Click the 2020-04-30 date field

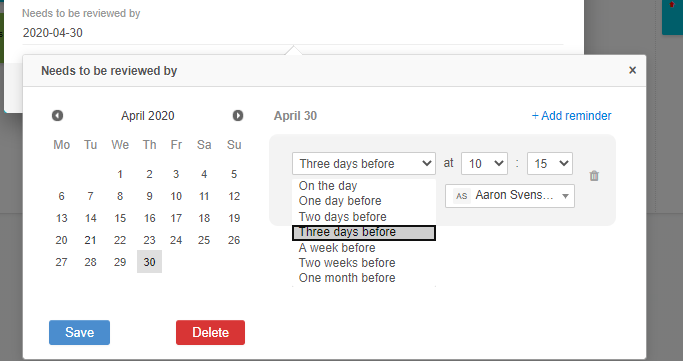tap(293, 33)
